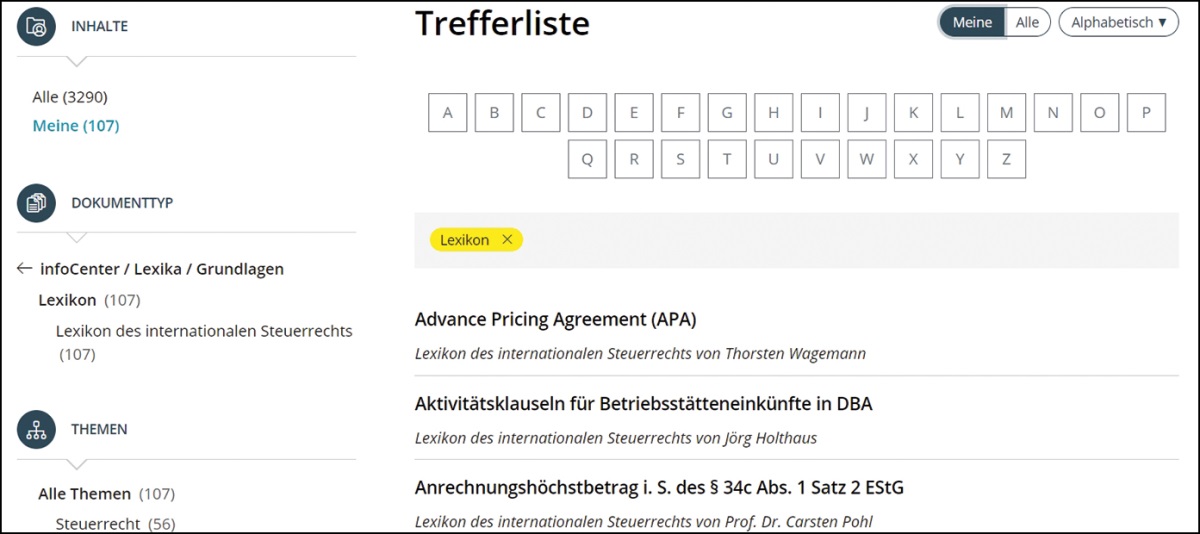
Task: Filter results by letter A
Action: (x=447, y=113)
